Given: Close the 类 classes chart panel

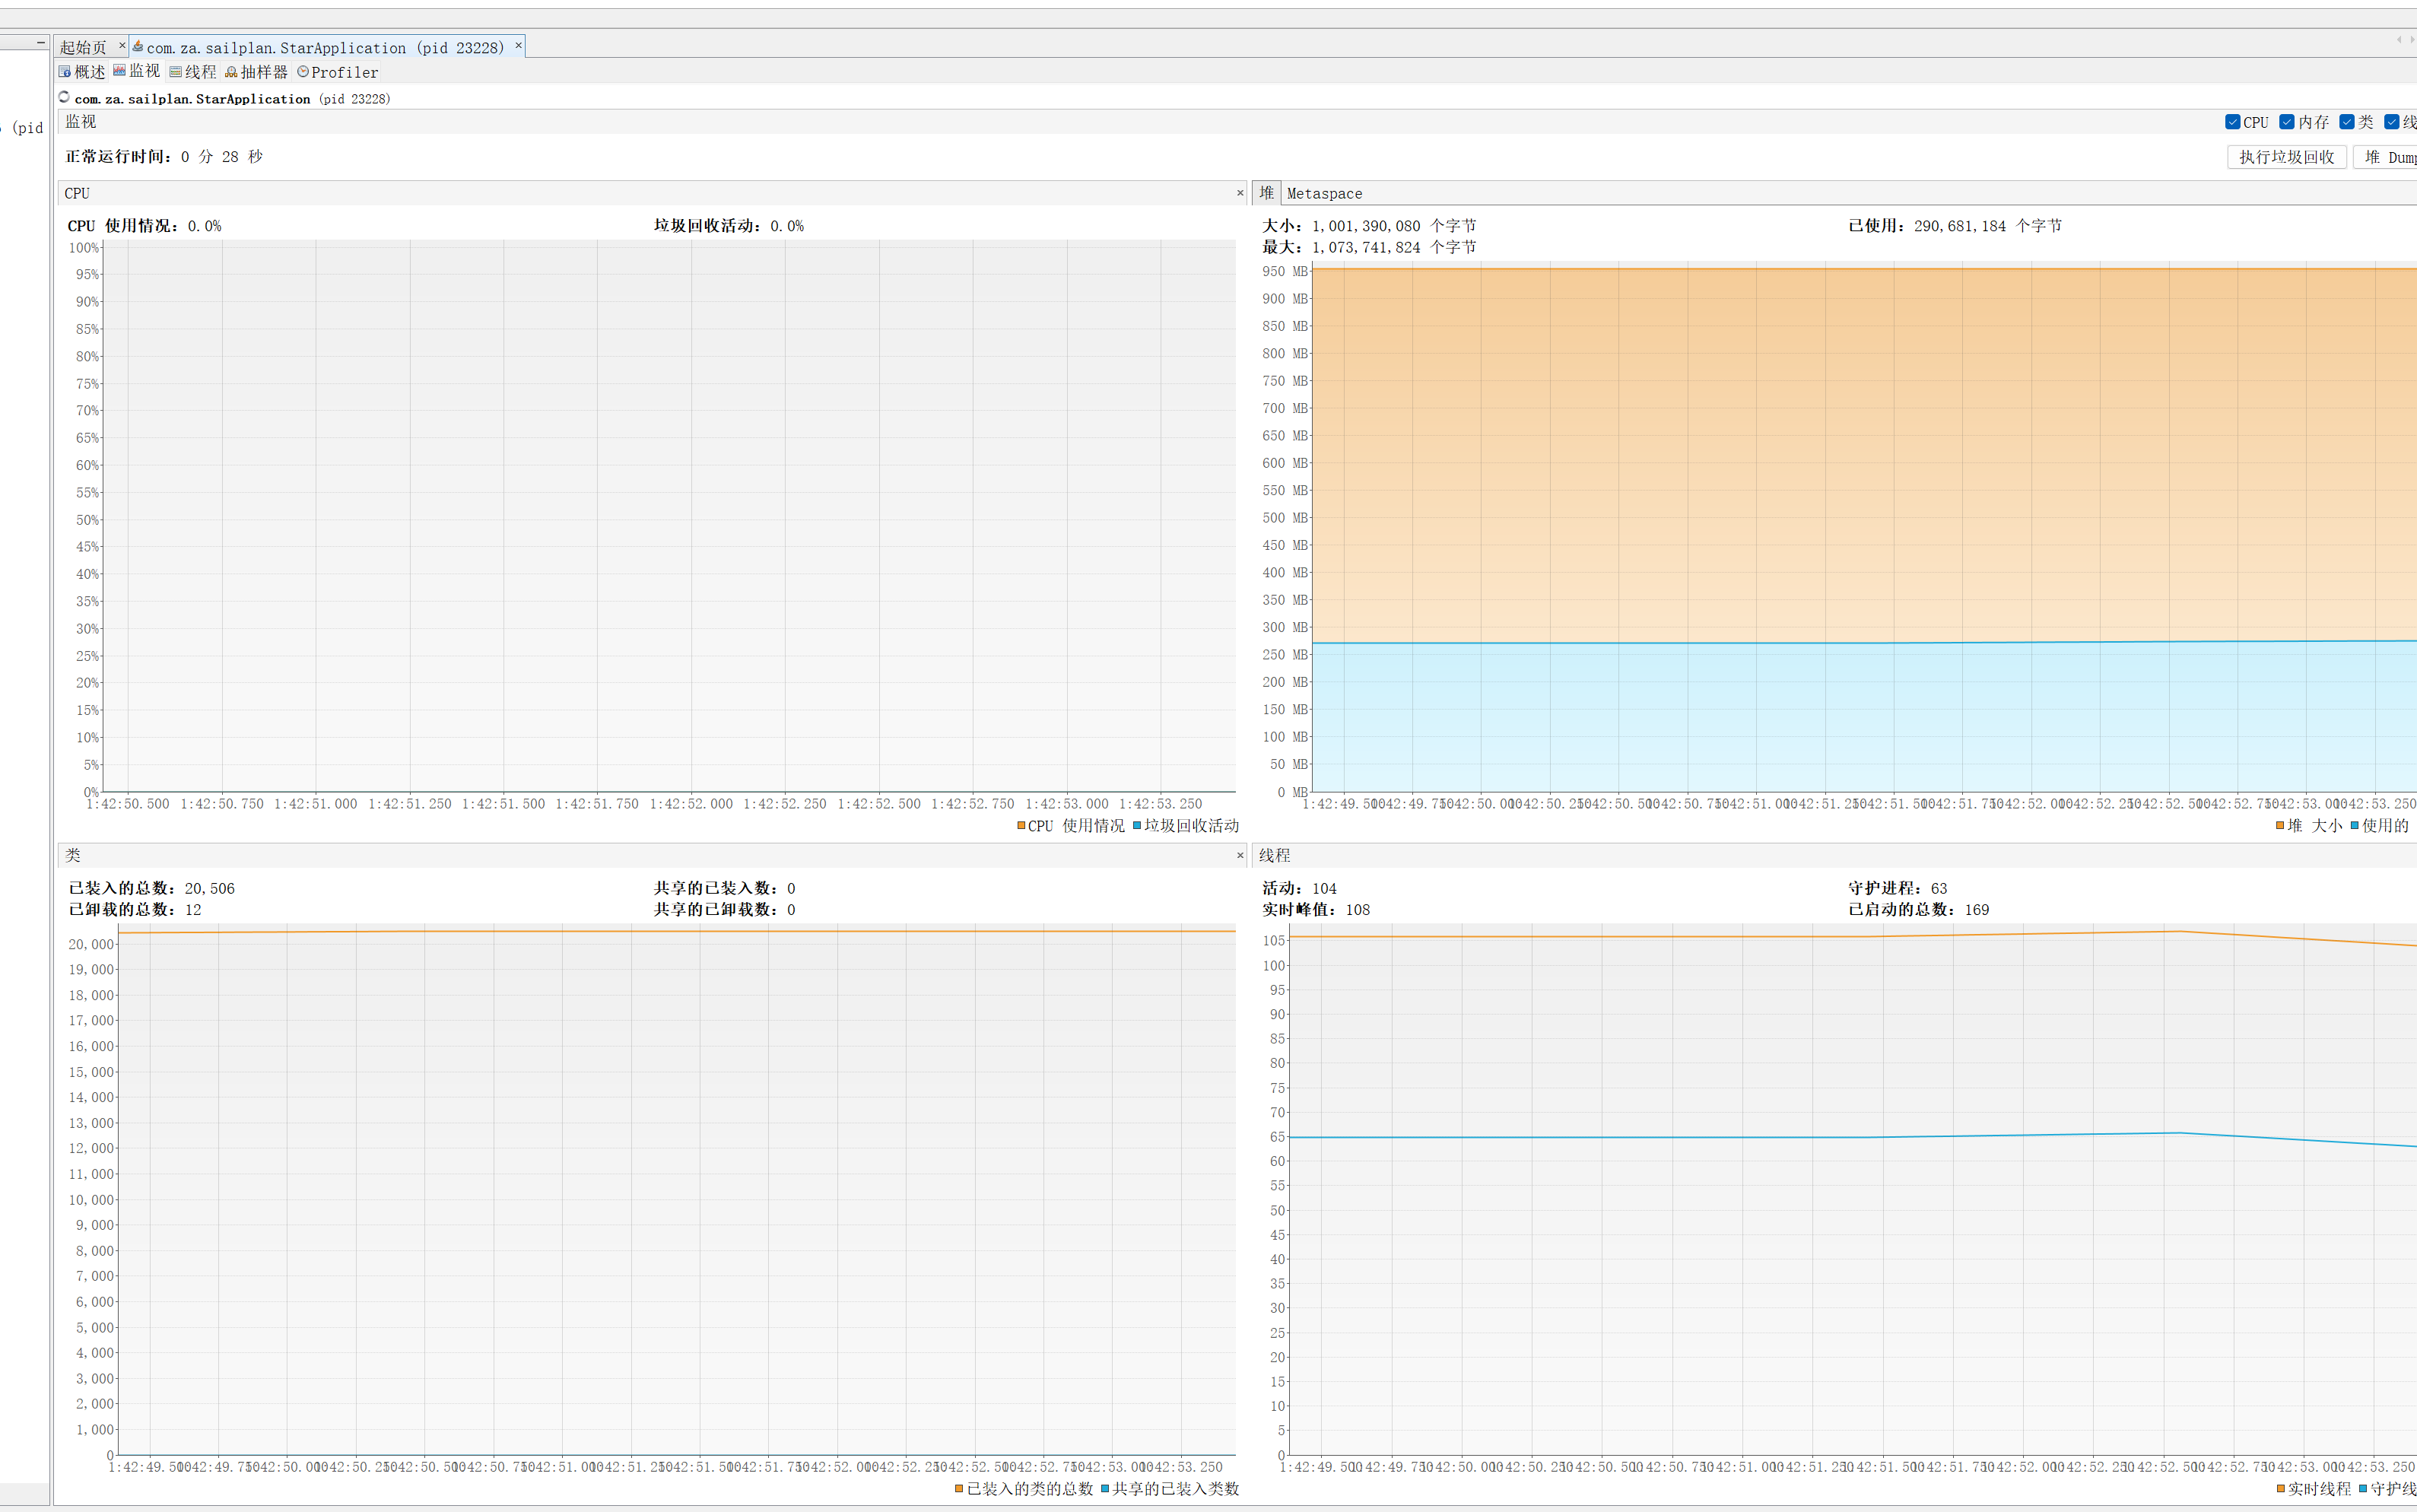Looking at the screenshot, I should [1240, 855].
